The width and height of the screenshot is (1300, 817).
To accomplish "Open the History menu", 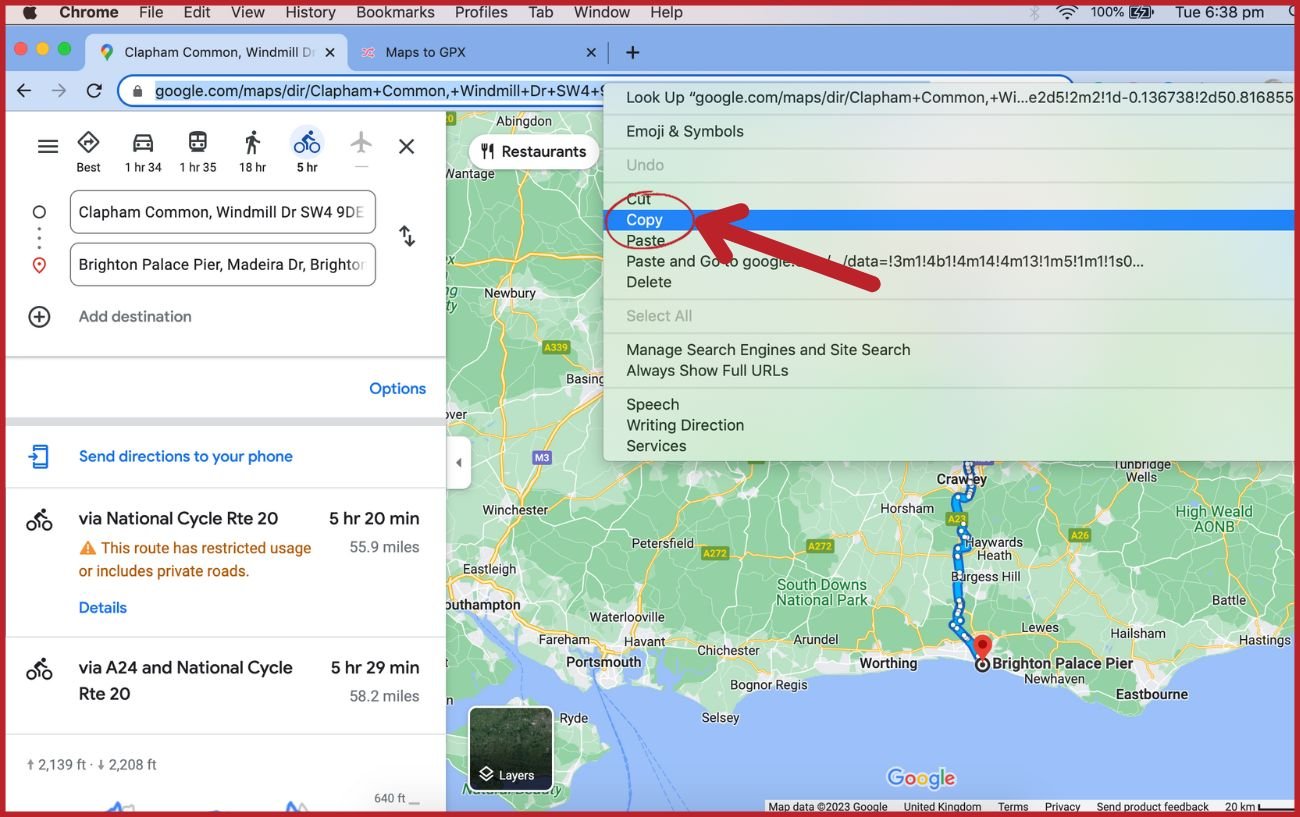I will click(310, 12).
